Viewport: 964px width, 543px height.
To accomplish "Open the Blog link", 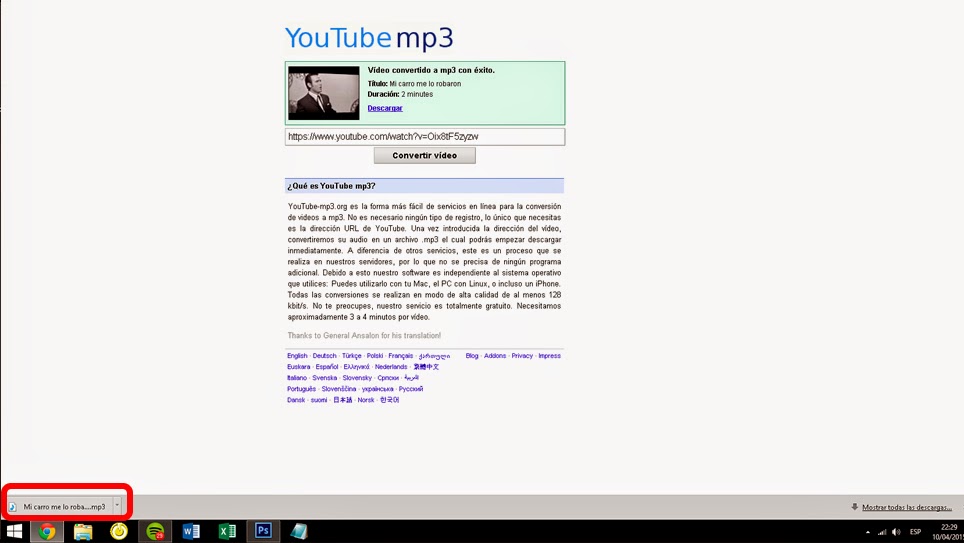I will point(472,356).
